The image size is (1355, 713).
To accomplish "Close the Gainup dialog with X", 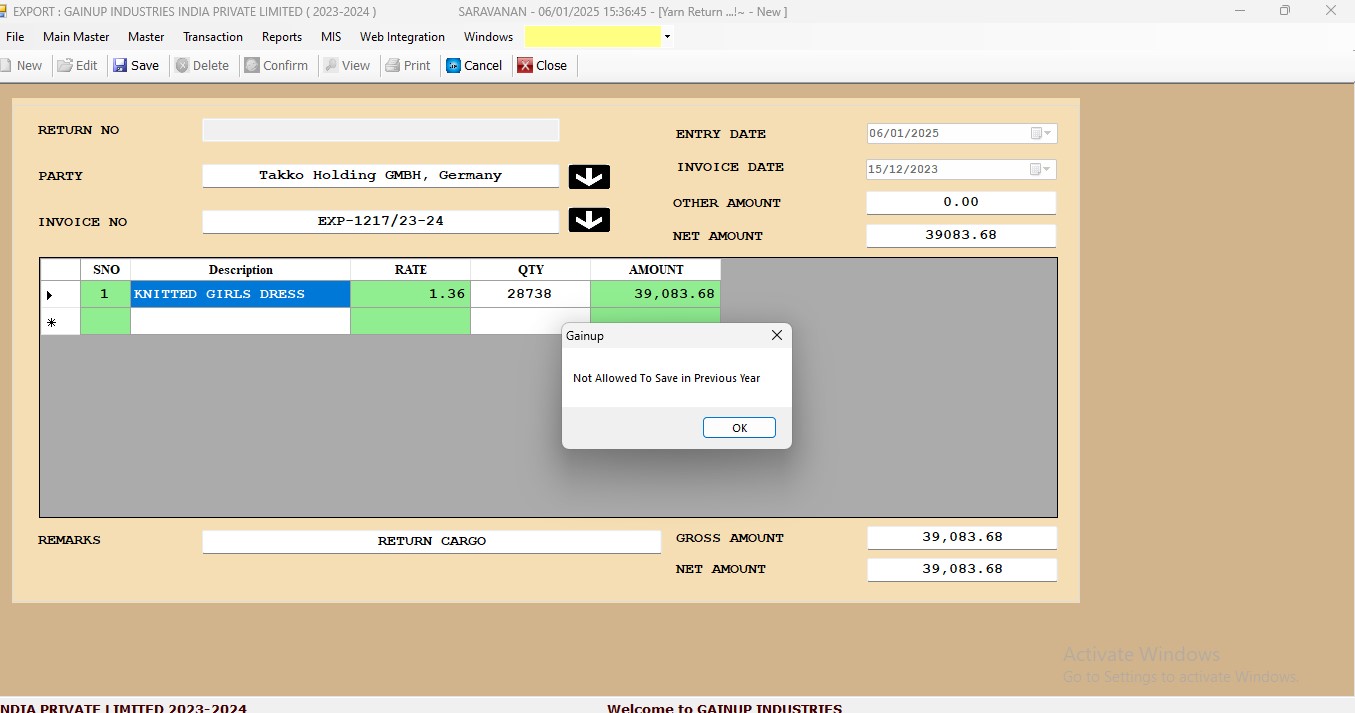I will (x=776, y=336).
